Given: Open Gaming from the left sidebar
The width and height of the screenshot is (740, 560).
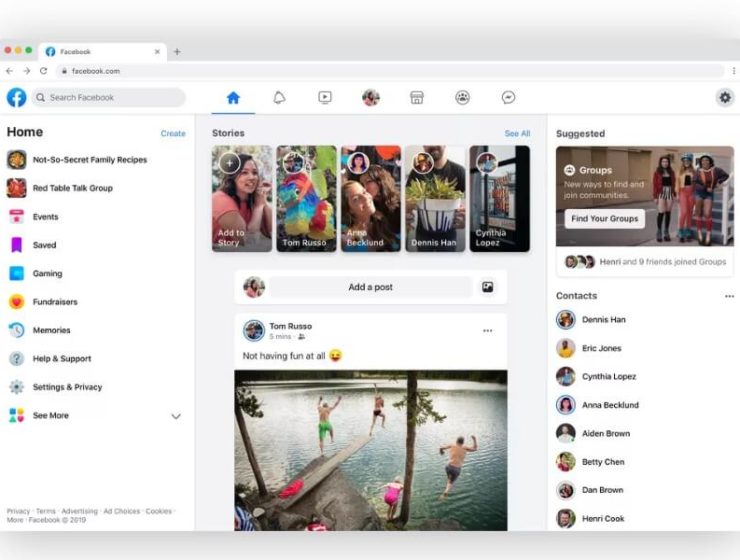Looking at the screenshot, I should pyautogui.click(x=47, y=273).
